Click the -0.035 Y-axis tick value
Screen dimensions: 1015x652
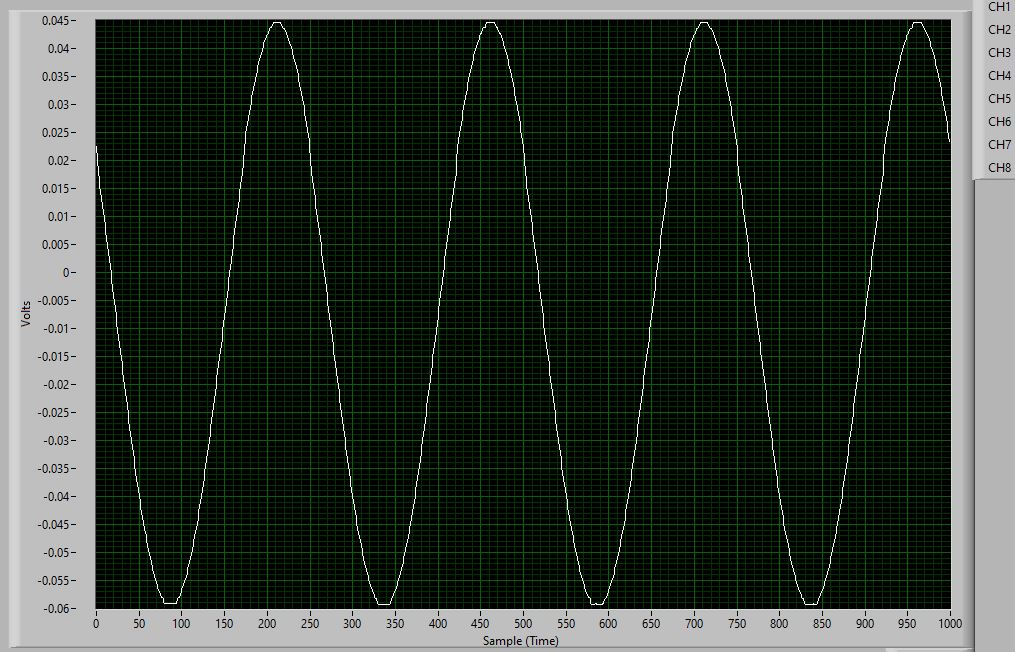click(54, 469)
